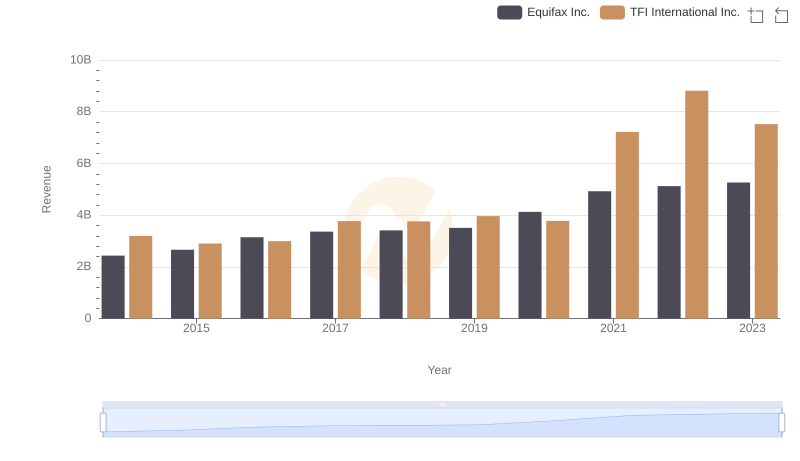Click the tallest TFI International bar for 2022
The image size is (800, 461).
pyautogui.click(x=696, y=204)
